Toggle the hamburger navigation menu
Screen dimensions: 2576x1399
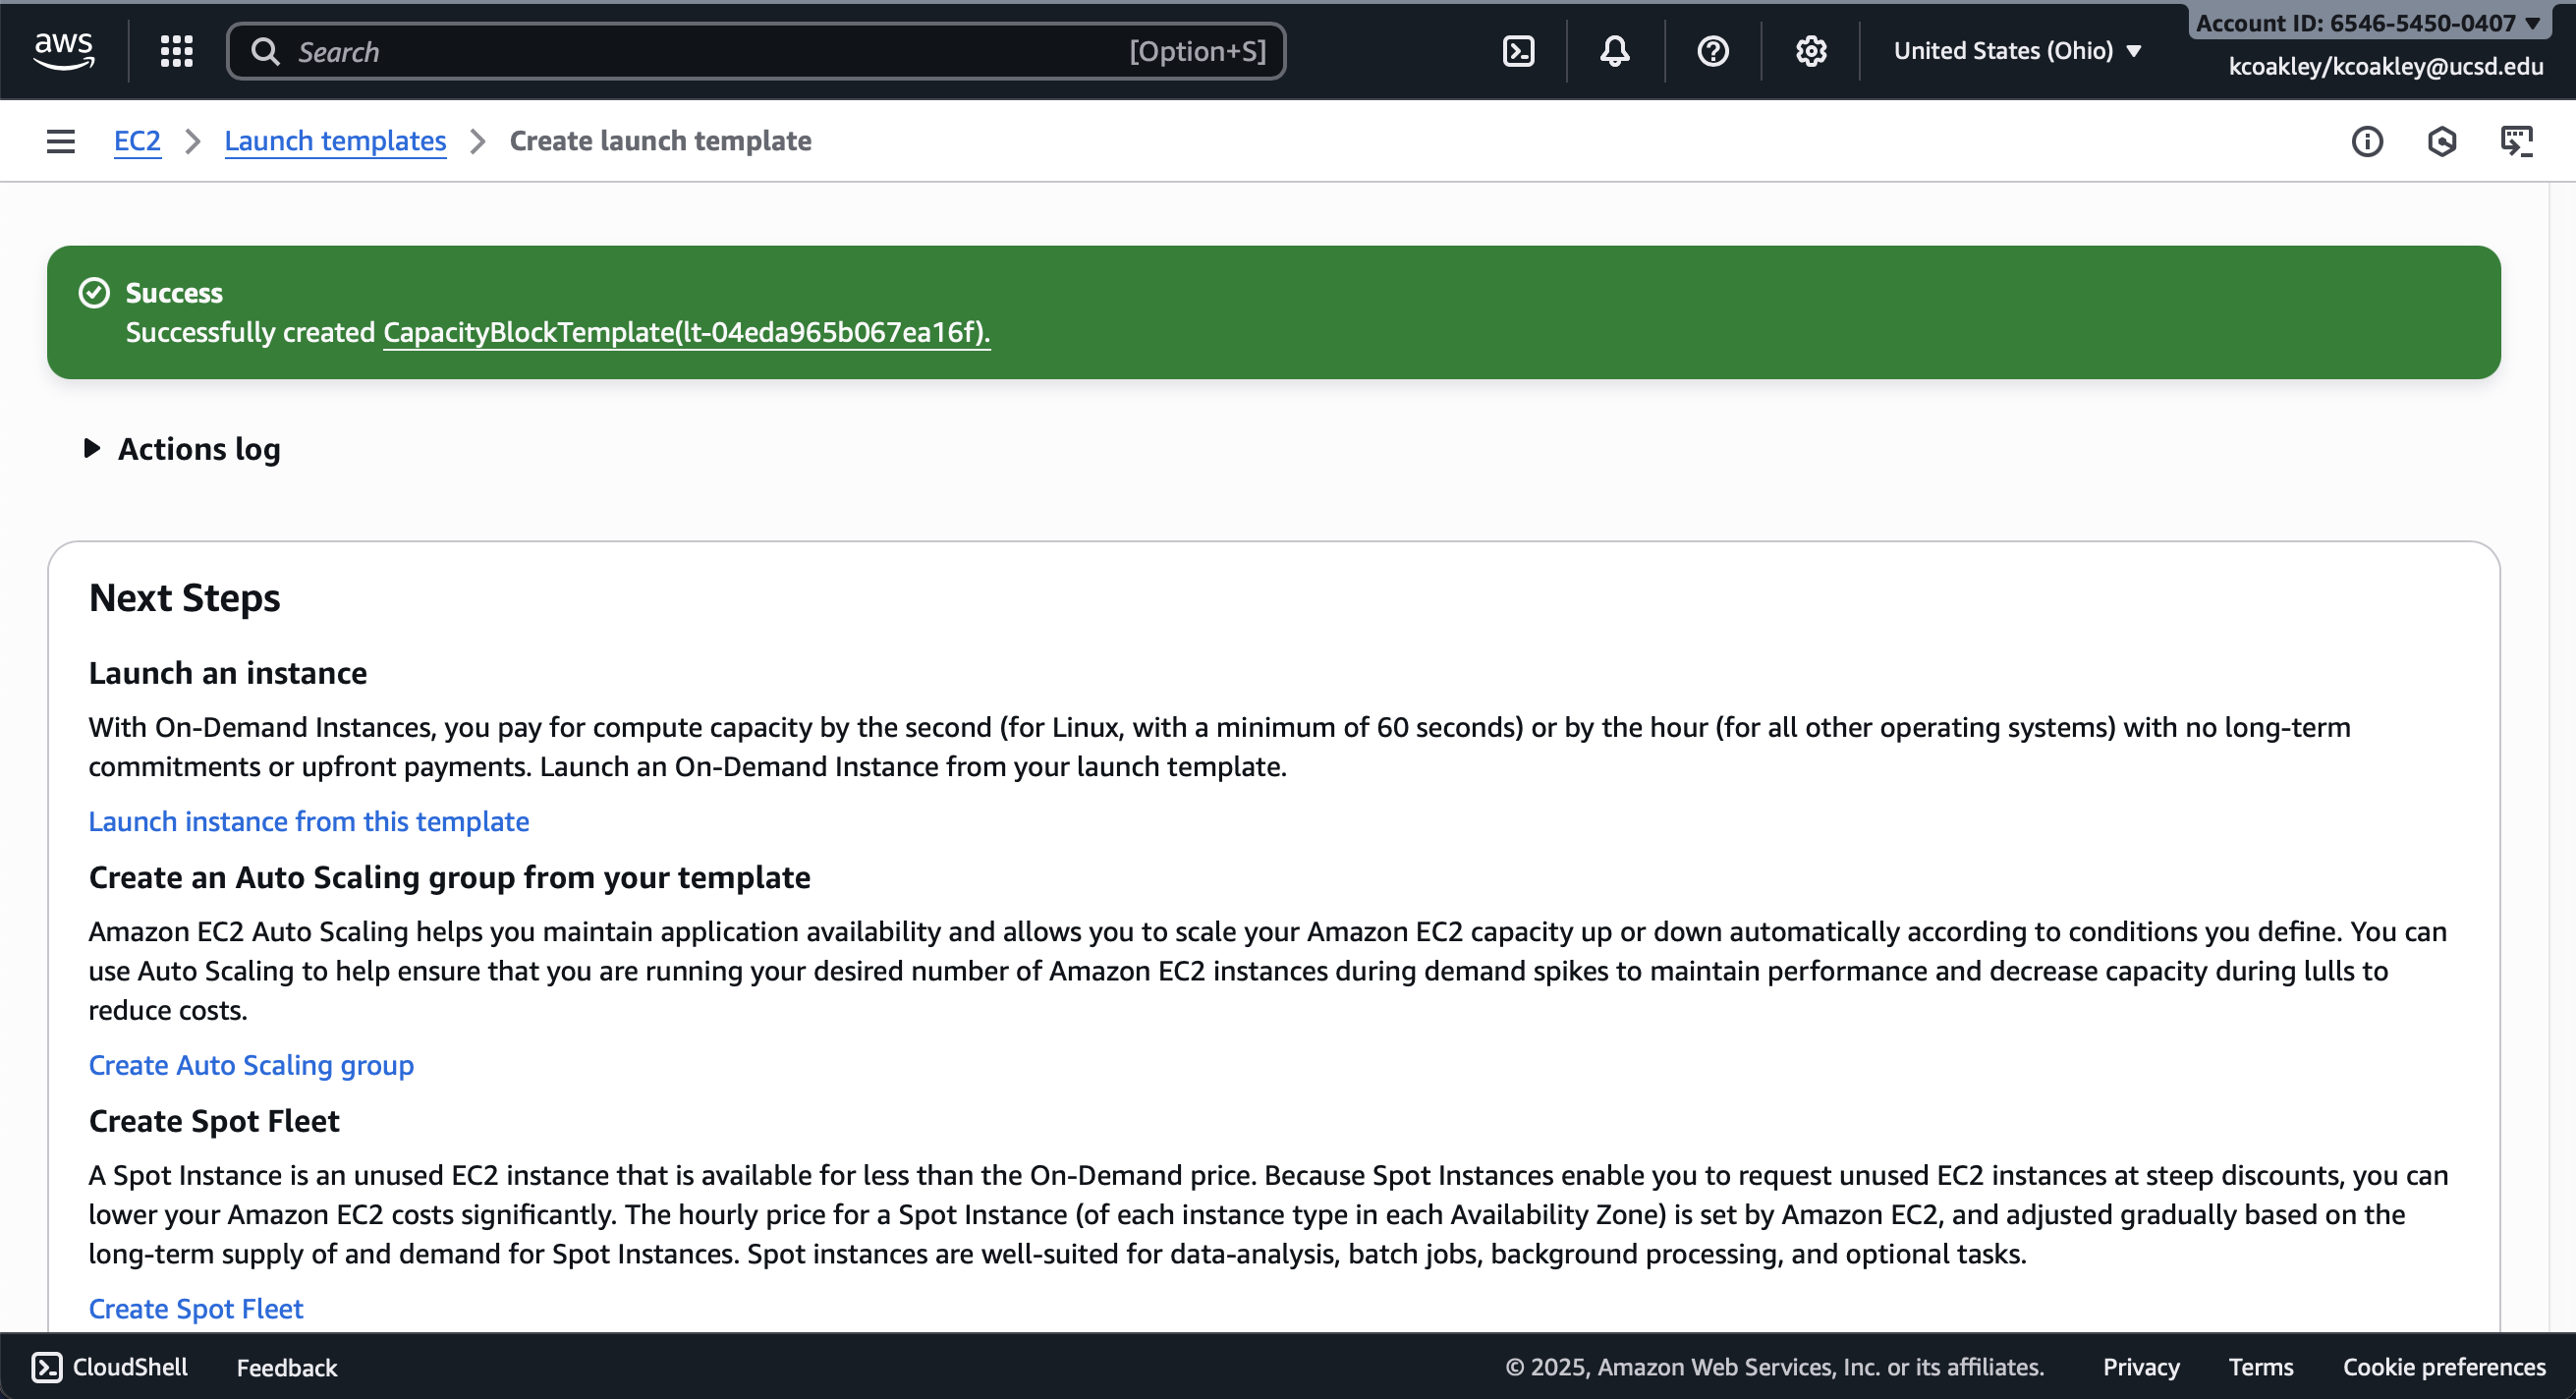61,141
